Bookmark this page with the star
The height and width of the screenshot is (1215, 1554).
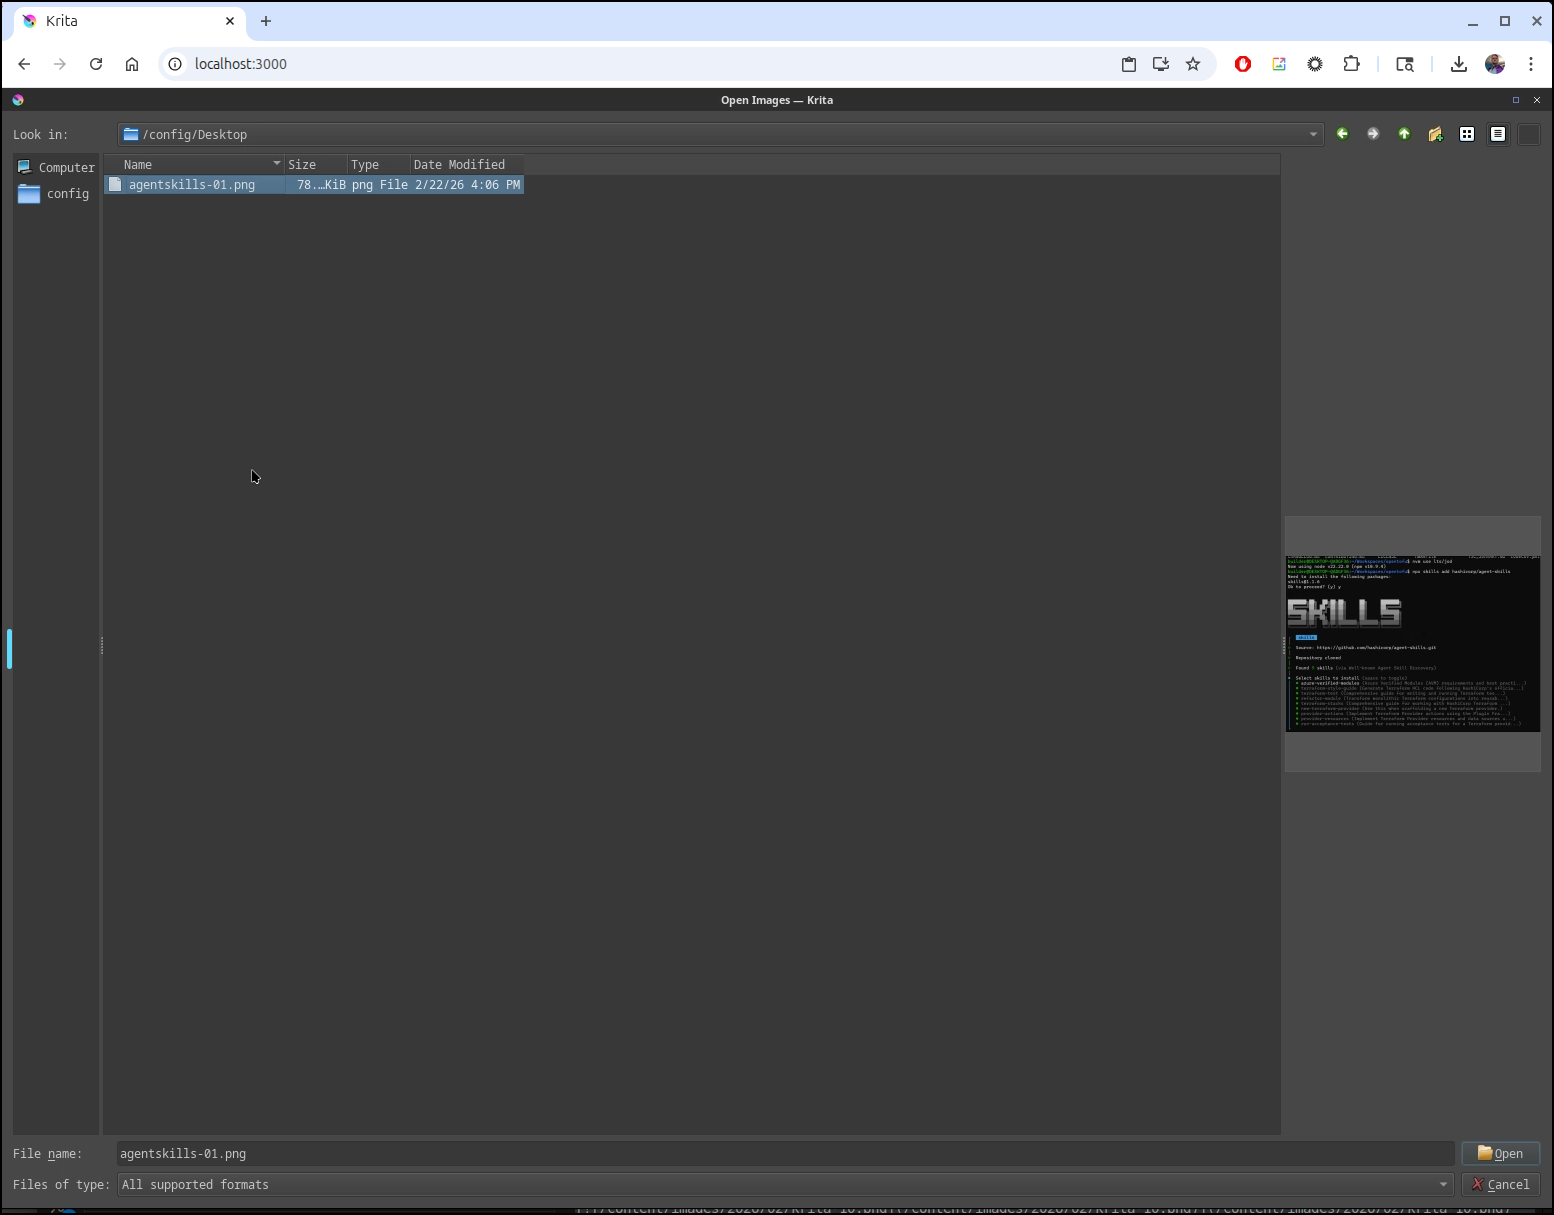(x=1193, y=63)
